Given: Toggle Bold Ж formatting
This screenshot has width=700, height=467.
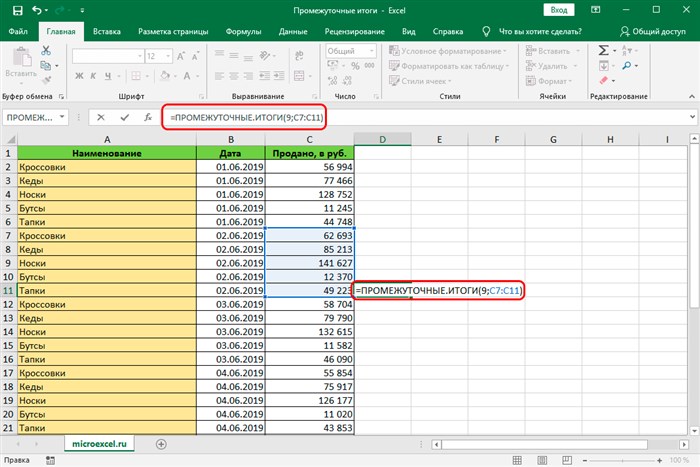Looking at the screenshot, I should (79, 76).
